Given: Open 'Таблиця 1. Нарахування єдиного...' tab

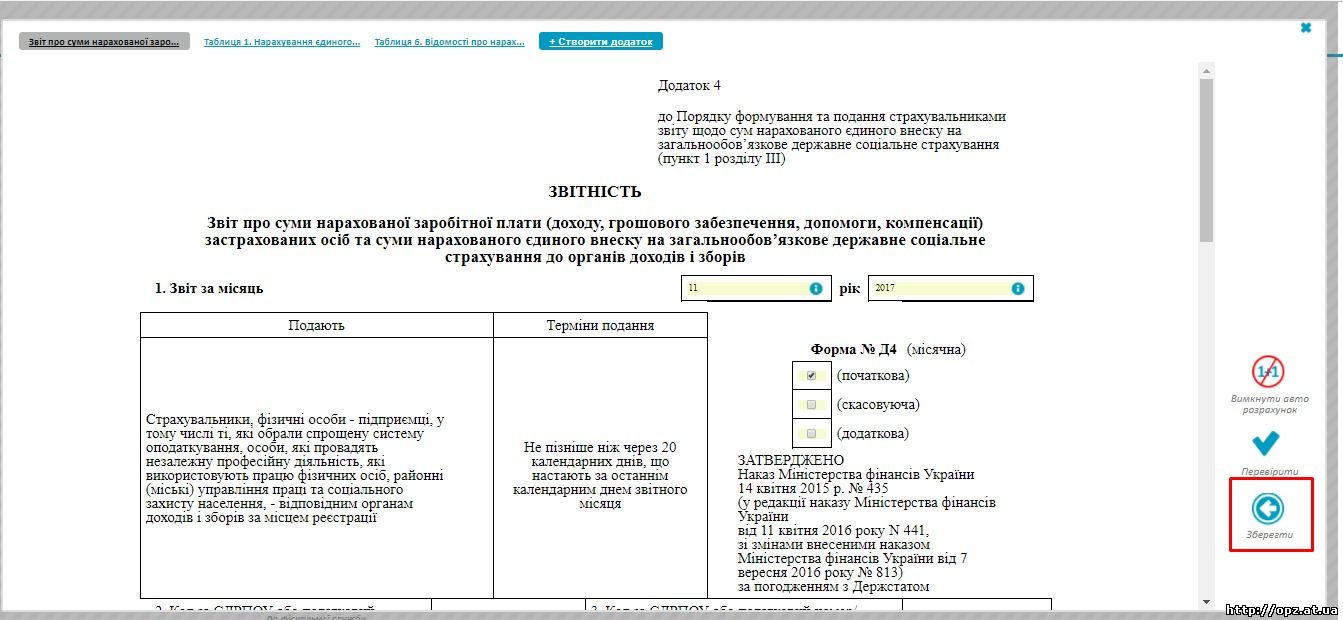Looking at the screenshot, I should coord(282,42).
